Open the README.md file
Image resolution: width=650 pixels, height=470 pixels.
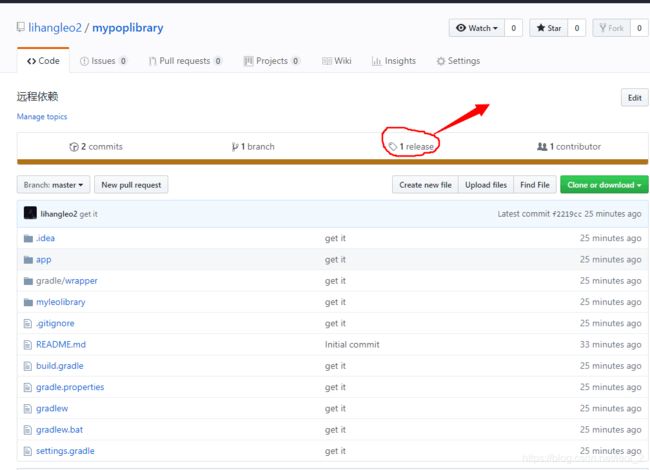click(61, 345)
